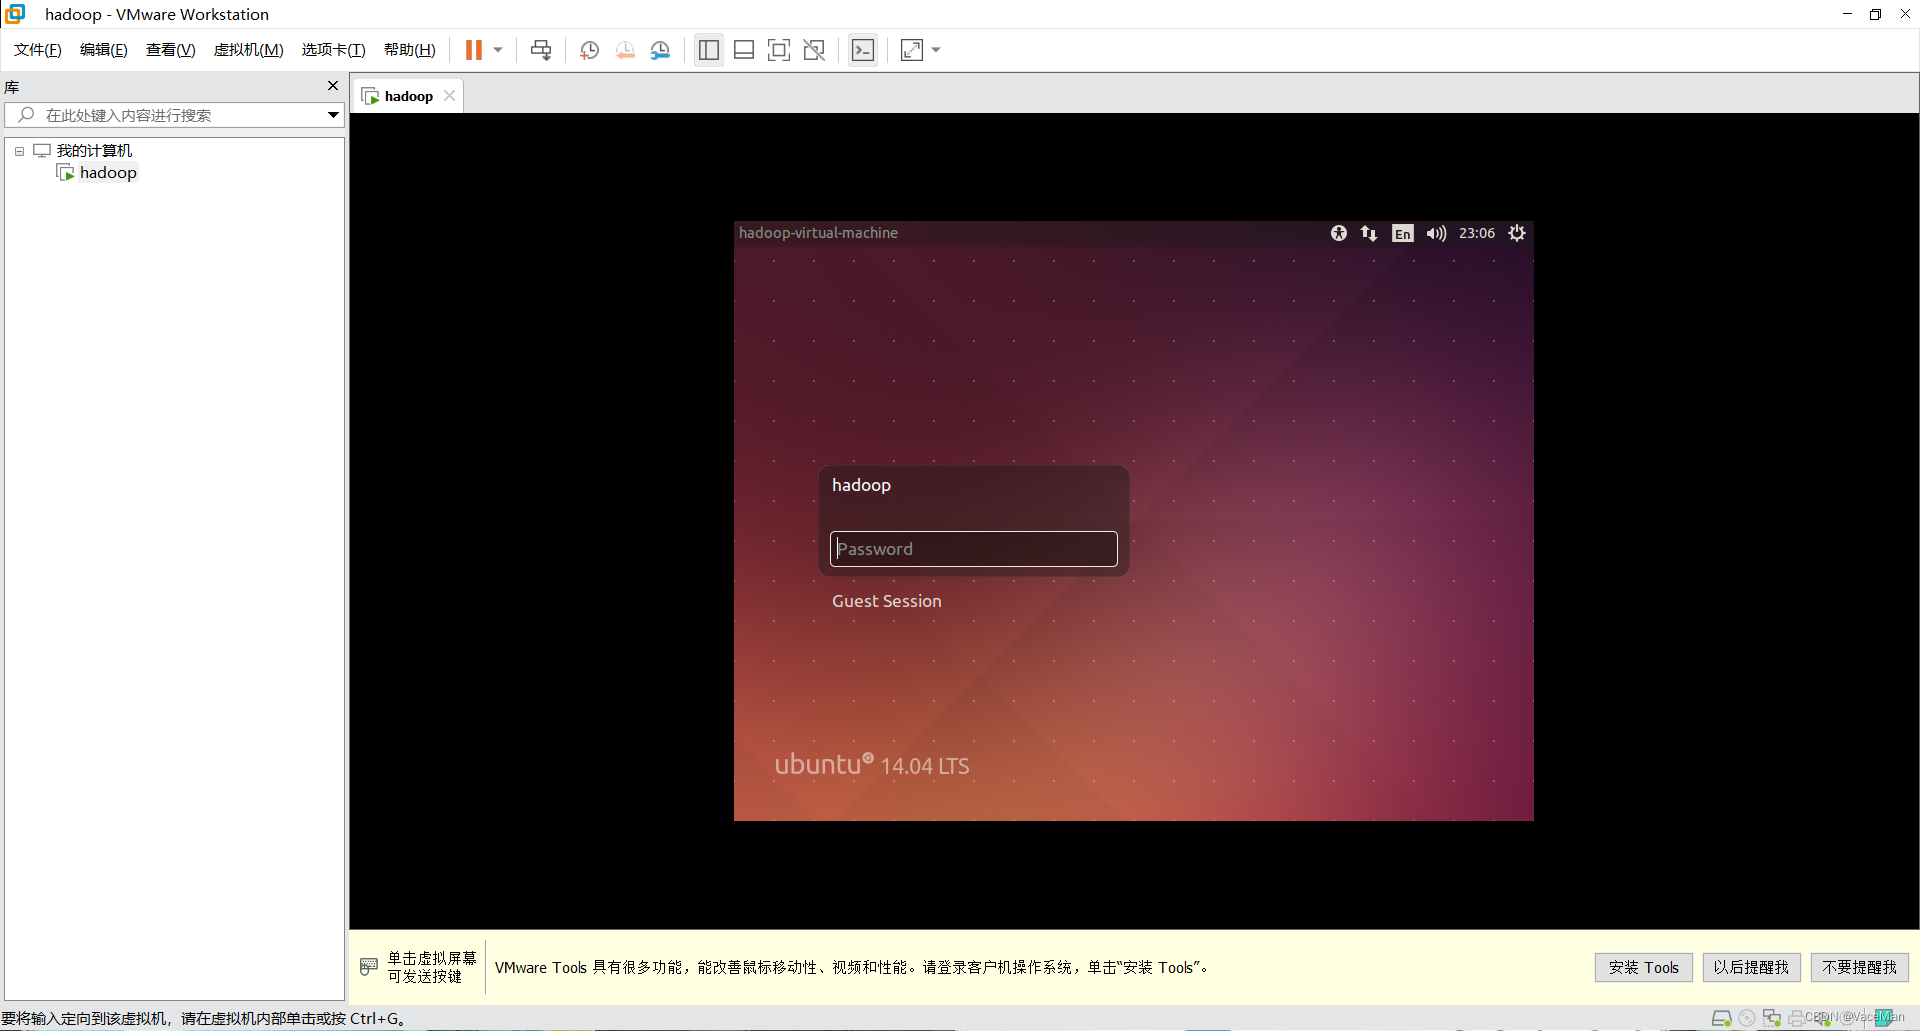
Task: Select the volume icon in guest menu bar
Action: click(1435, 233)
